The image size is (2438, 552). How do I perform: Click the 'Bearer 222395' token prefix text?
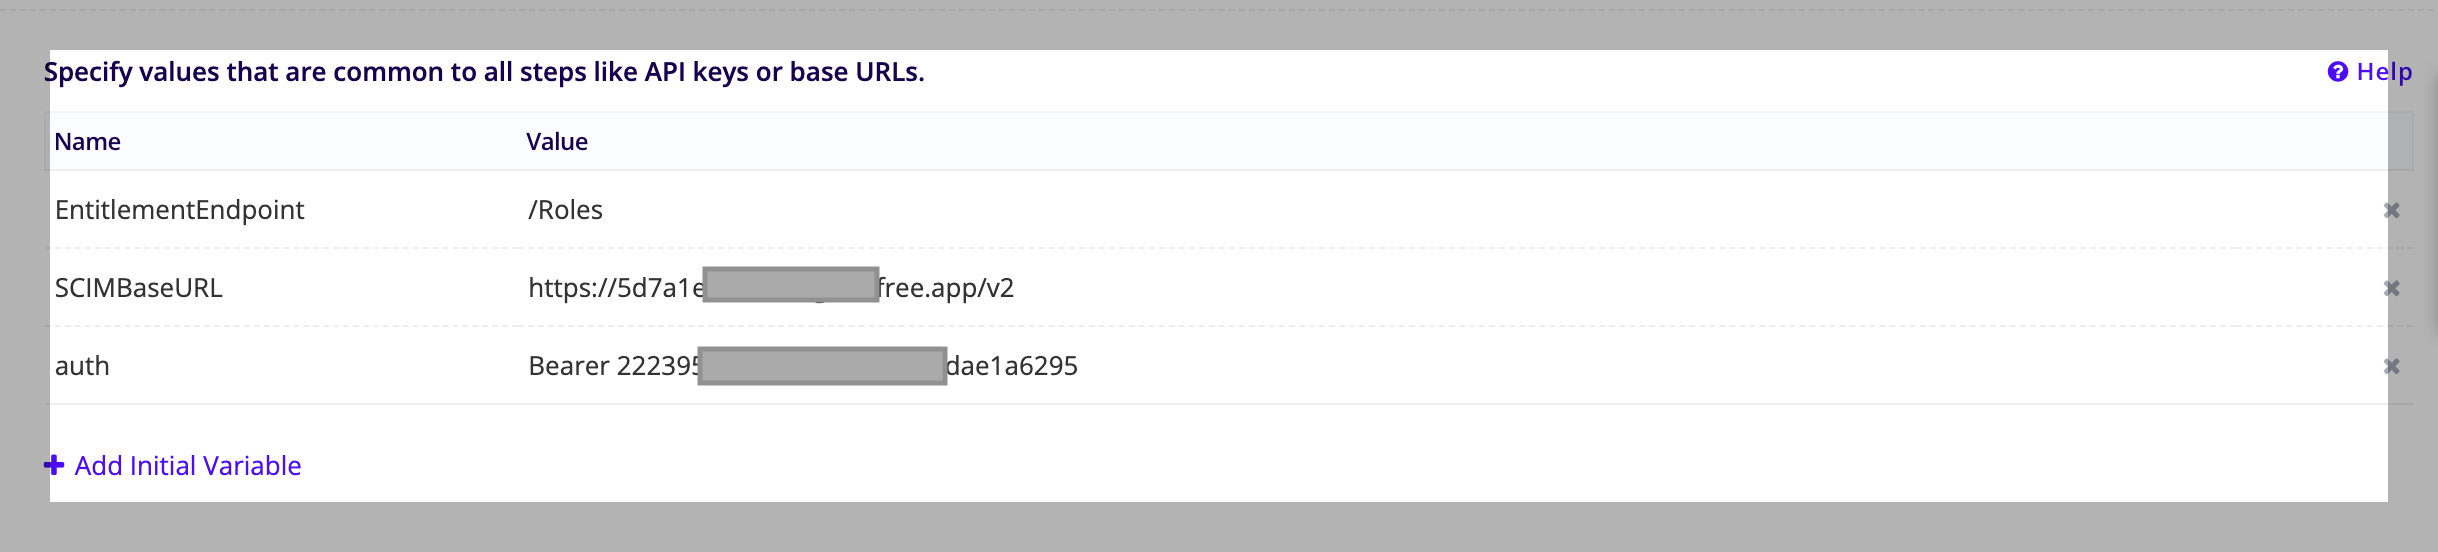[x=612, y=366]
